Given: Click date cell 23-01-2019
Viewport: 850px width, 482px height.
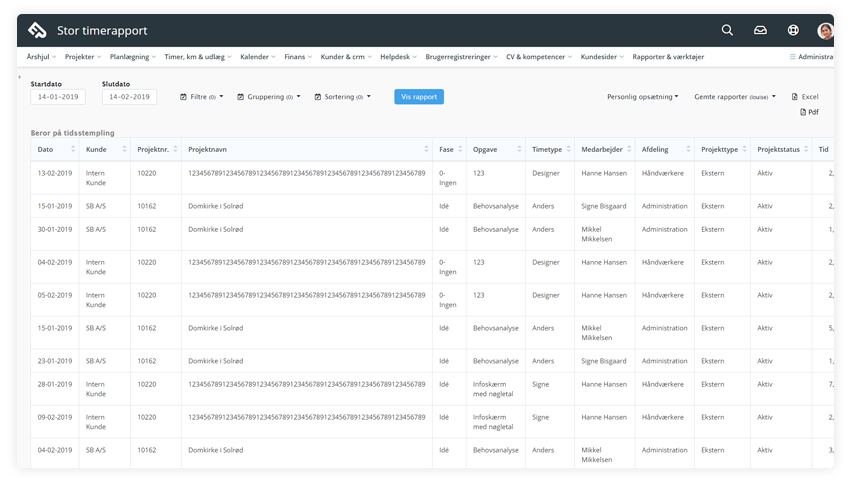Looking at the screenshot, I should (x=55, y=361).
